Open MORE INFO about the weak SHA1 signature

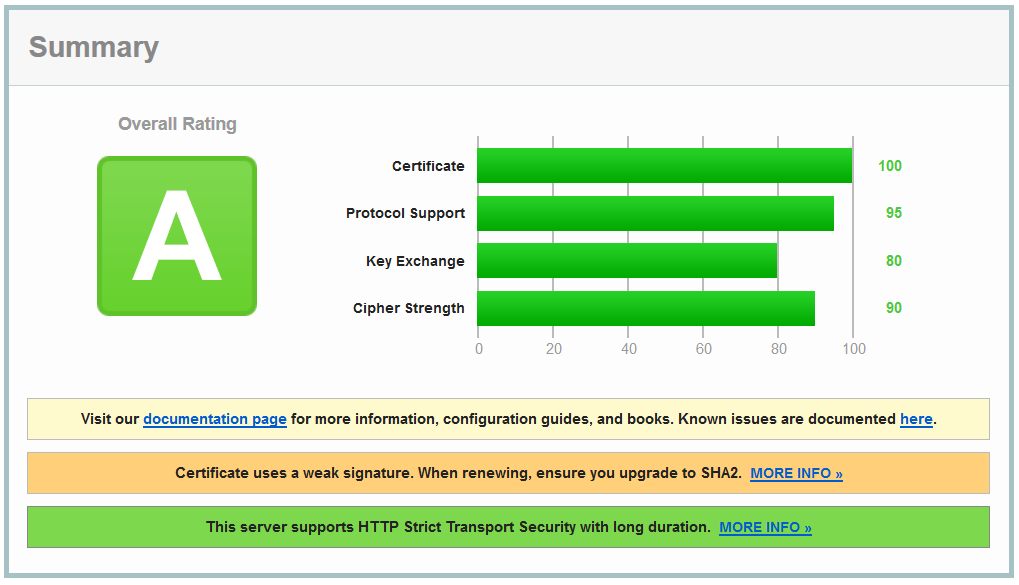[795, 473]
